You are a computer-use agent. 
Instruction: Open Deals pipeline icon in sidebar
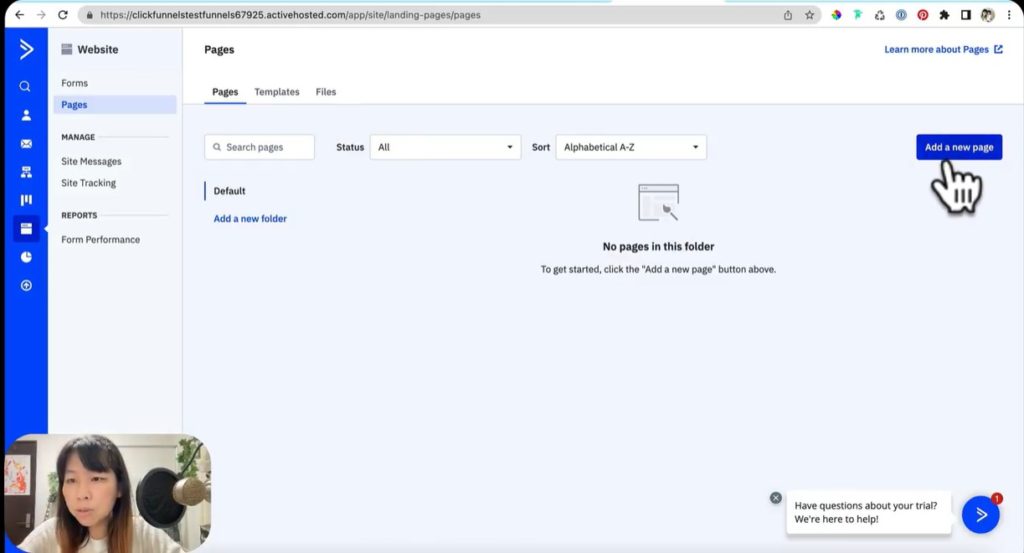(26, 200)
